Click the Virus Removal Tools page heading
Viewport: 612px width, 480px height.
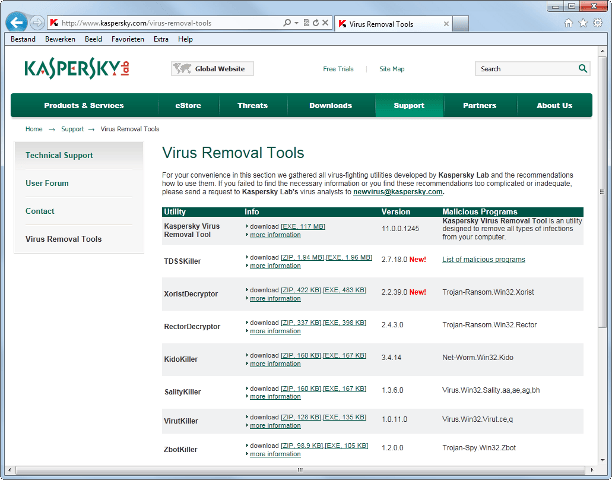click(233, 153)
